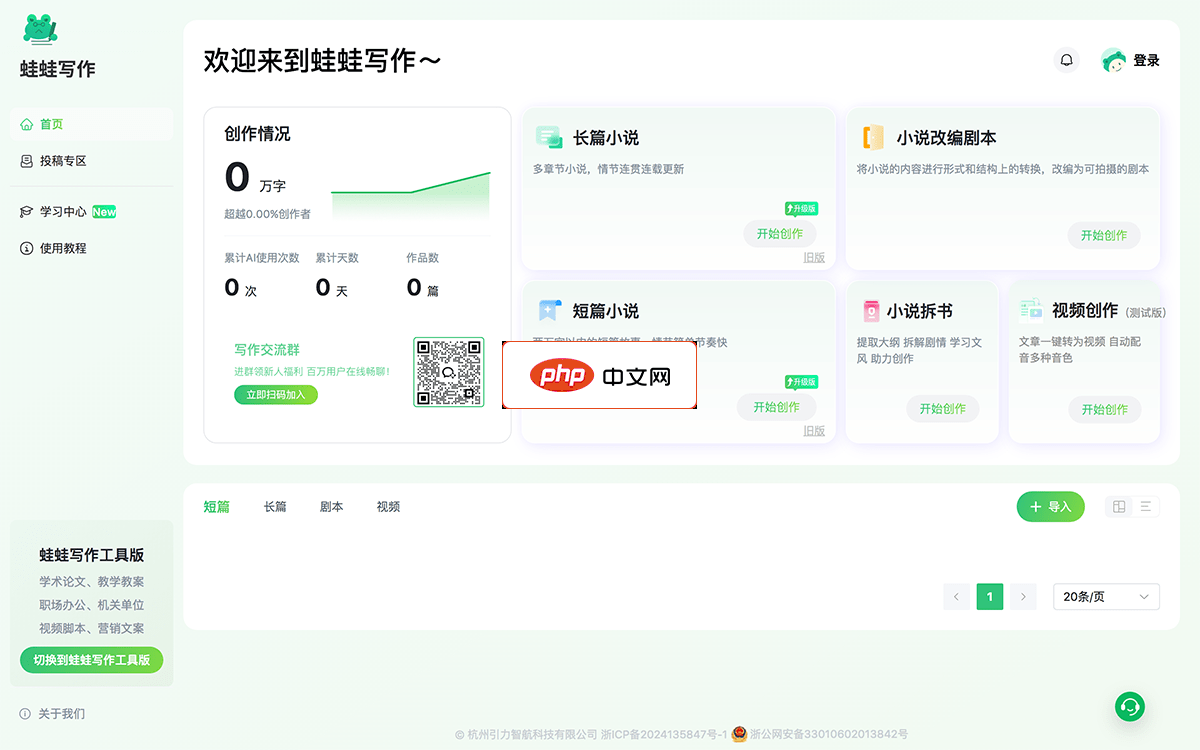The height and width of the screenshot is (750, 1200).
Task: Click 立即扫码加入 button
Action: click(276, 395)
